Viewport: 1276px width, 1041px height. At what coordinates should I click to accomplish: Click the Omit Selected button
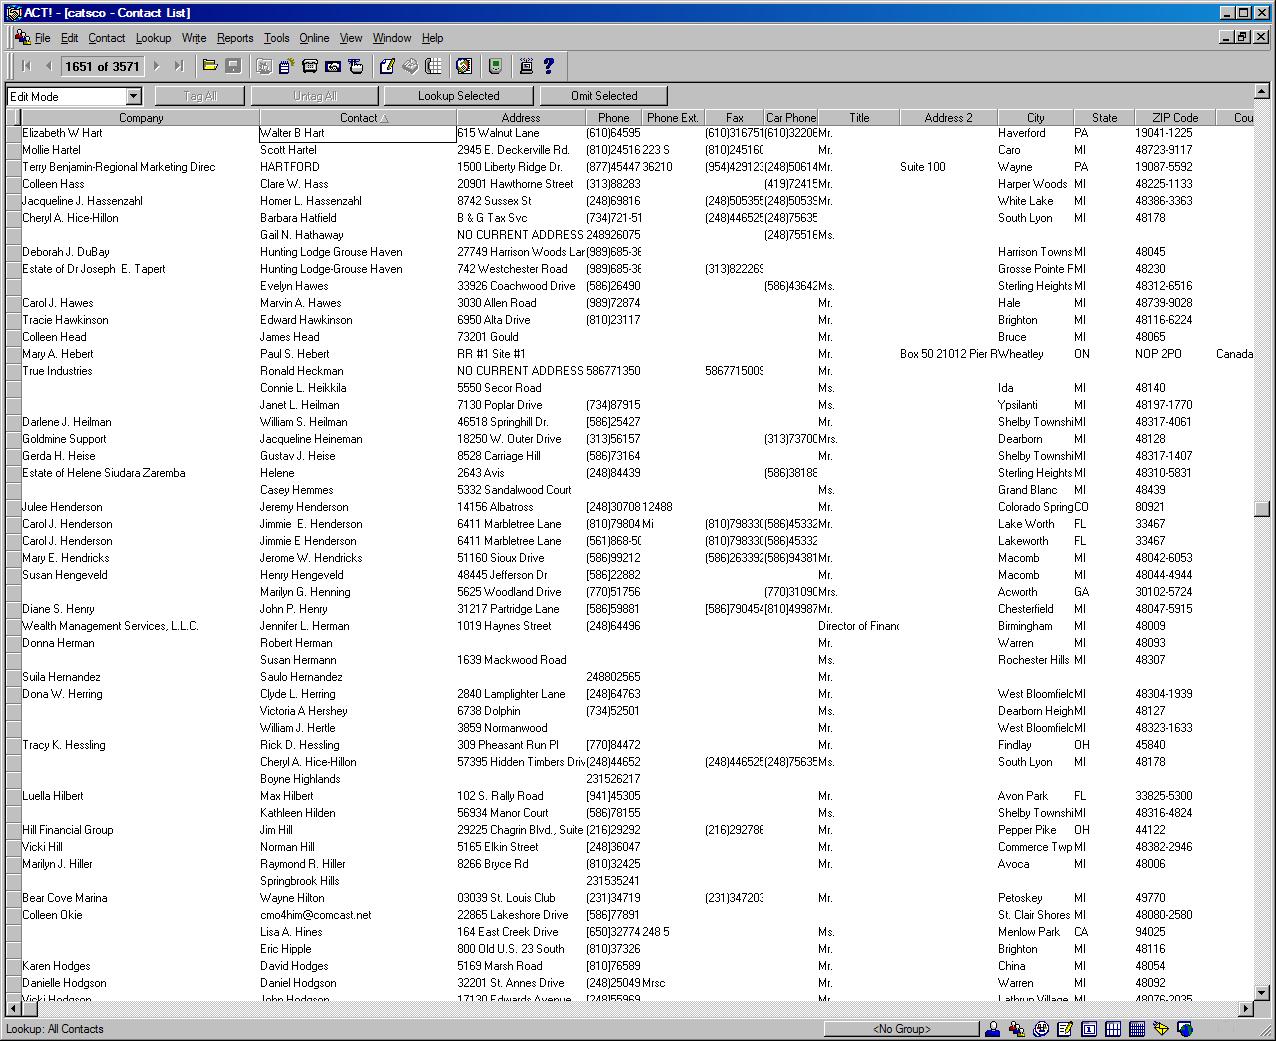tap(604, 96)
